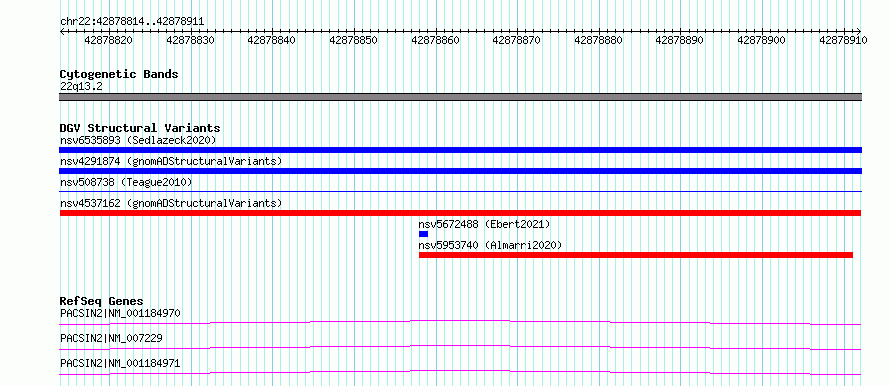The width and height of the screenshot is (890, 386).
Task: Click the Cytogenetic Bands track heading
Action: coord(119,74)
